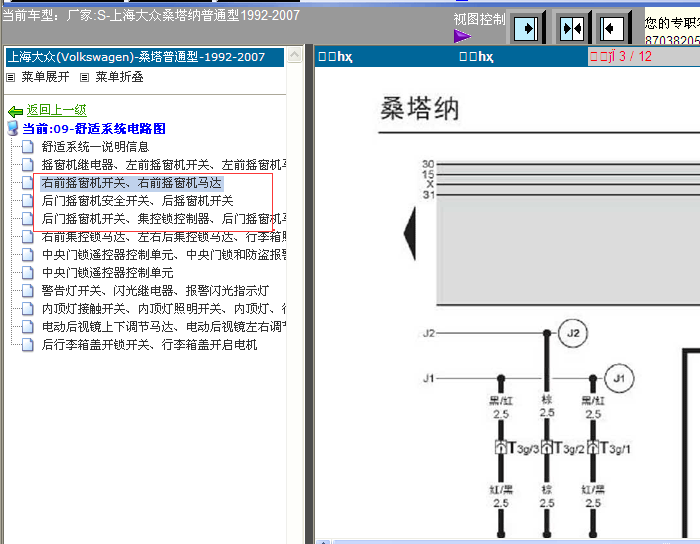
Task: Click document icon beside 右前集控锁马达
Action: (x=28, y=237)
